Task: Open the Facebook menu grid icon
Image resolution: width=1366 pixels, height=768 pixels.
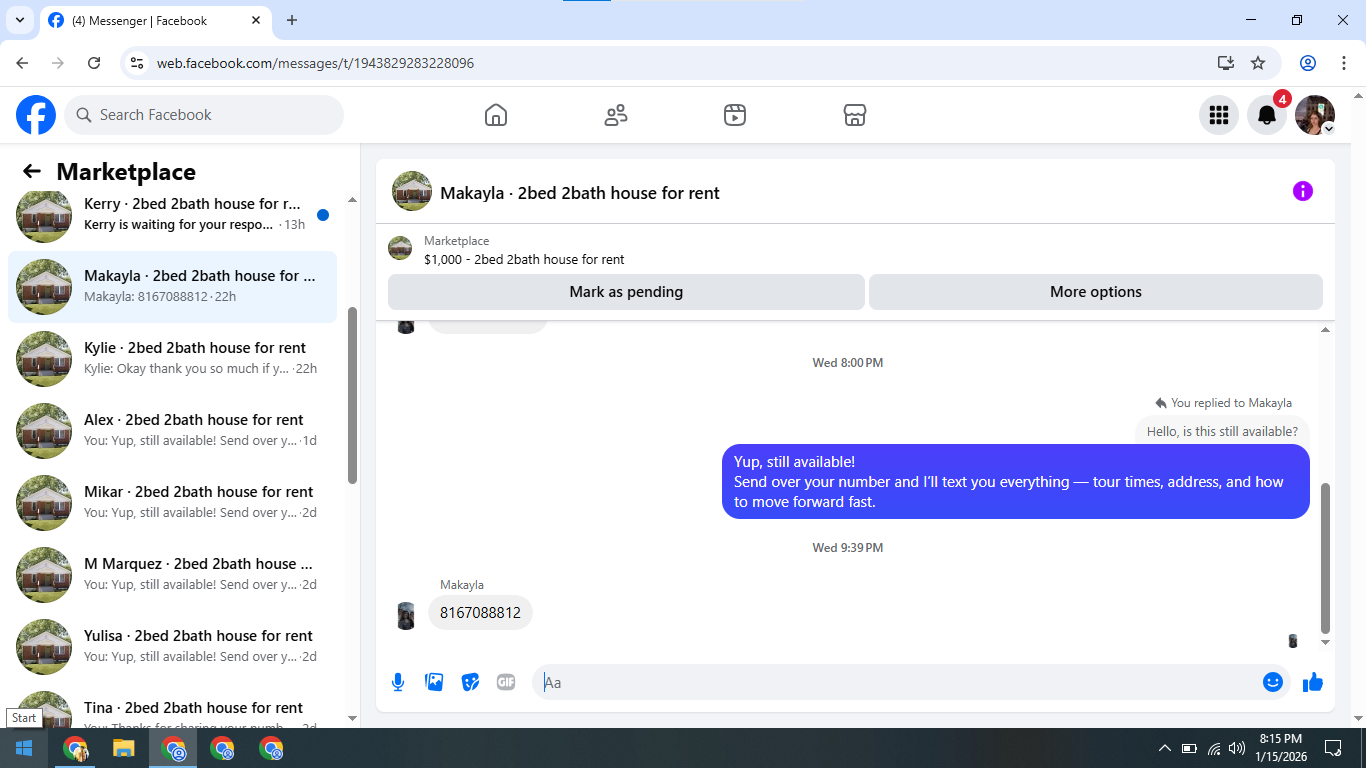Action: pyautogui.click(x=1219, y=115)
